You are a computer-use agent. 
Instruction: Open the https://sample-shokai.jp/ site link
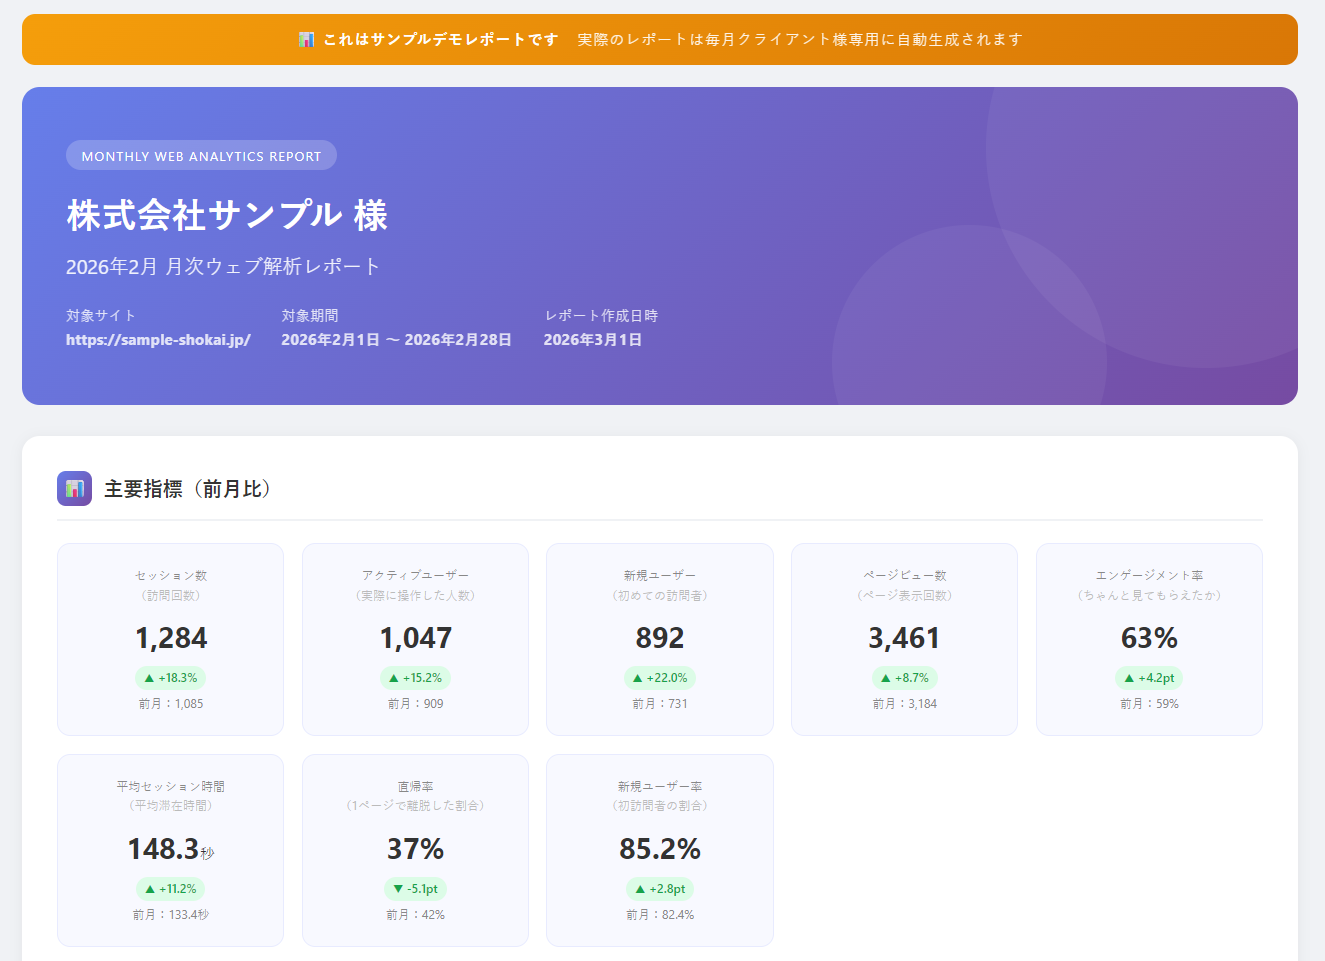[158, 340]
